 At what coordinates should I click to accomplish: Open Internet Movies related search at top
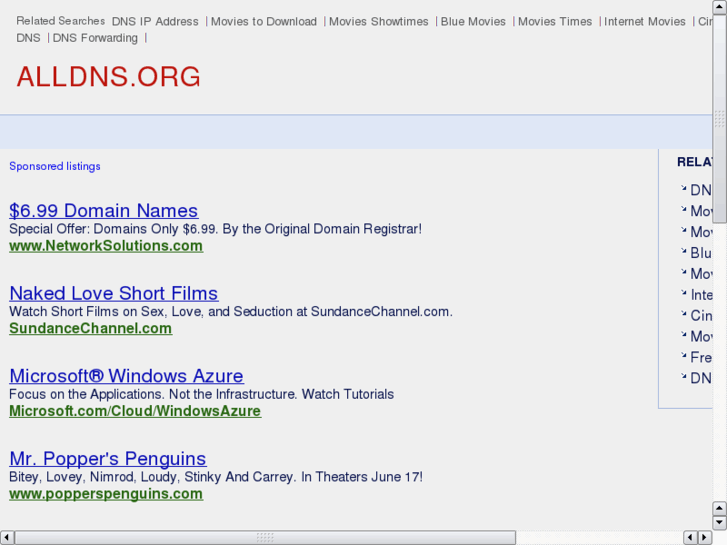pos(644,21)
